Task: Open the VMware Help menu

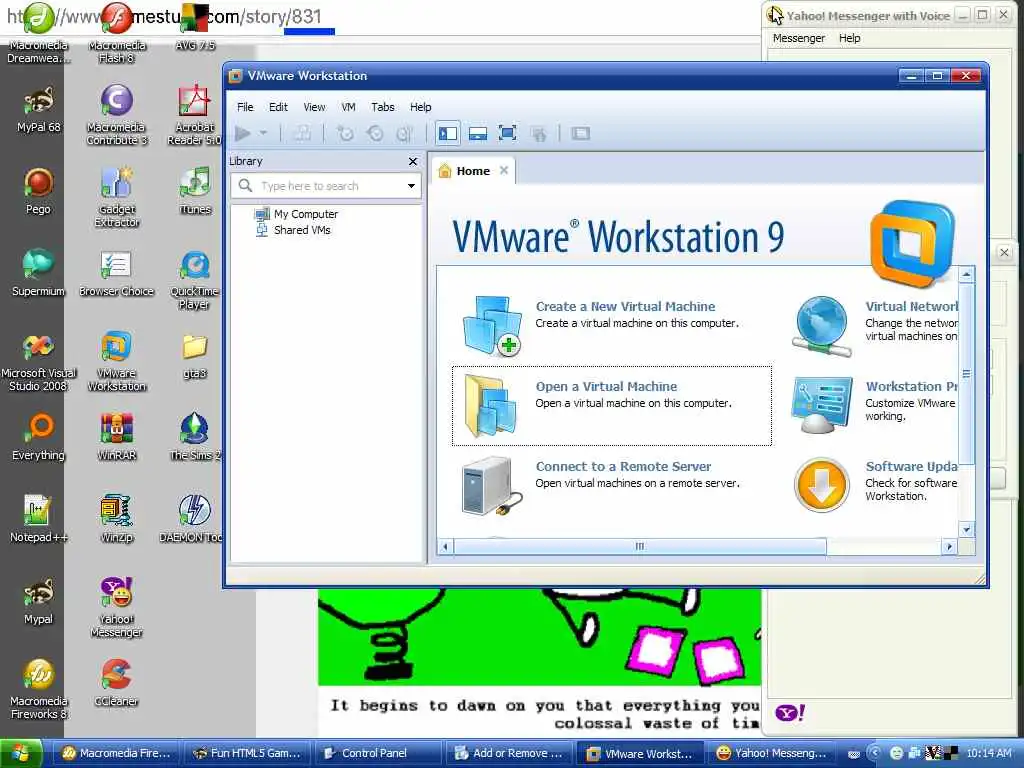Action: coord(421,107)
